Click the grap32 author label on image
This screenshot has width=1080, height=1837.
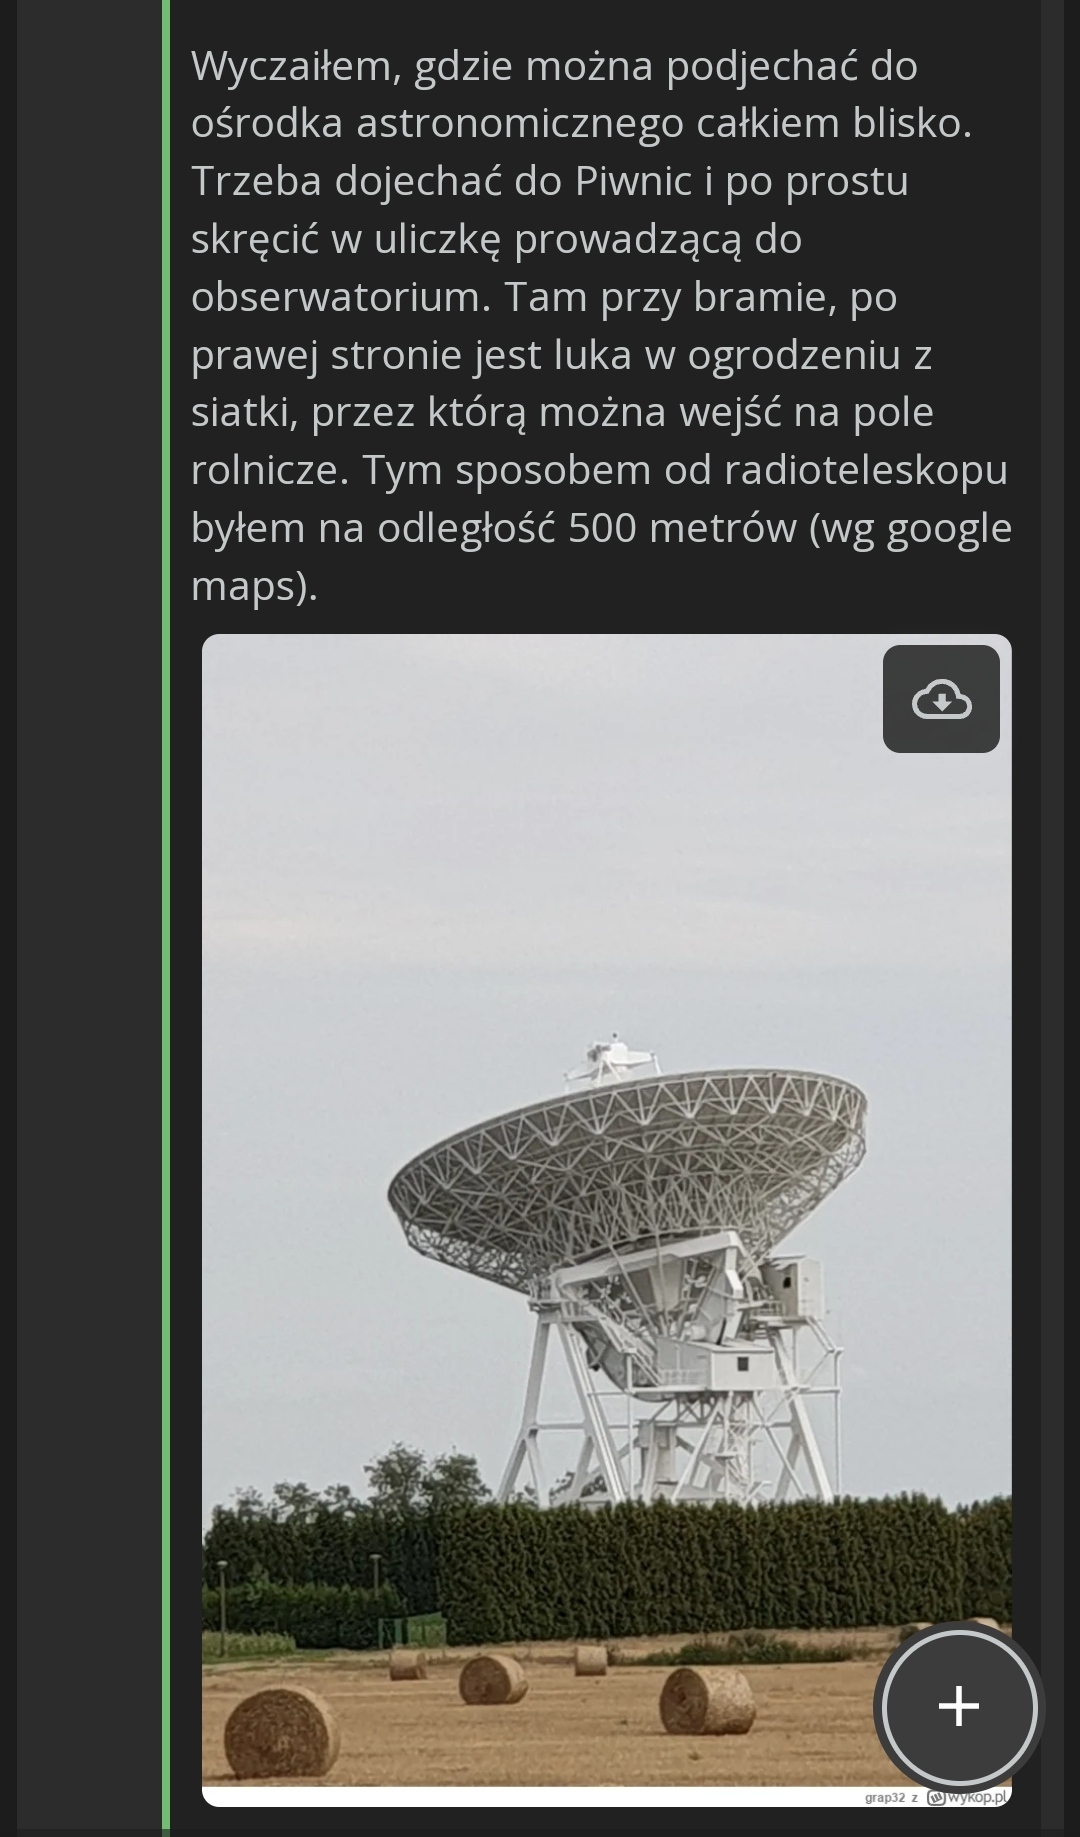[x=884, y=1798]
